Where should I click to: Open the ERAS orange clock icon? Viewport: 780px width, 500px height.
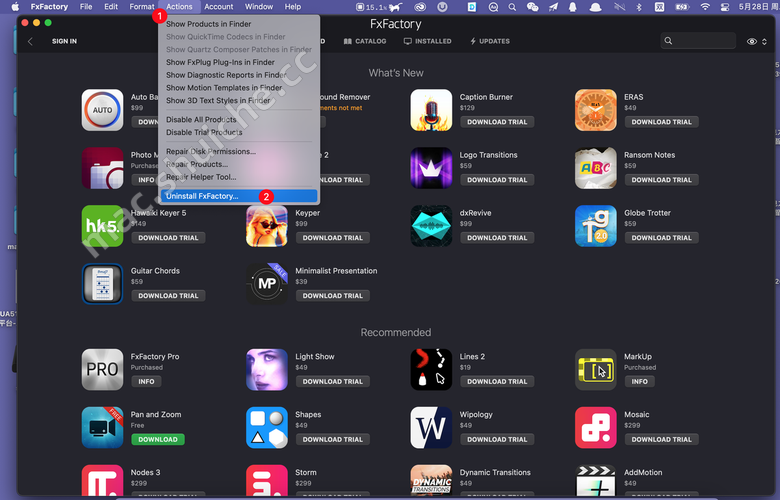595,110
